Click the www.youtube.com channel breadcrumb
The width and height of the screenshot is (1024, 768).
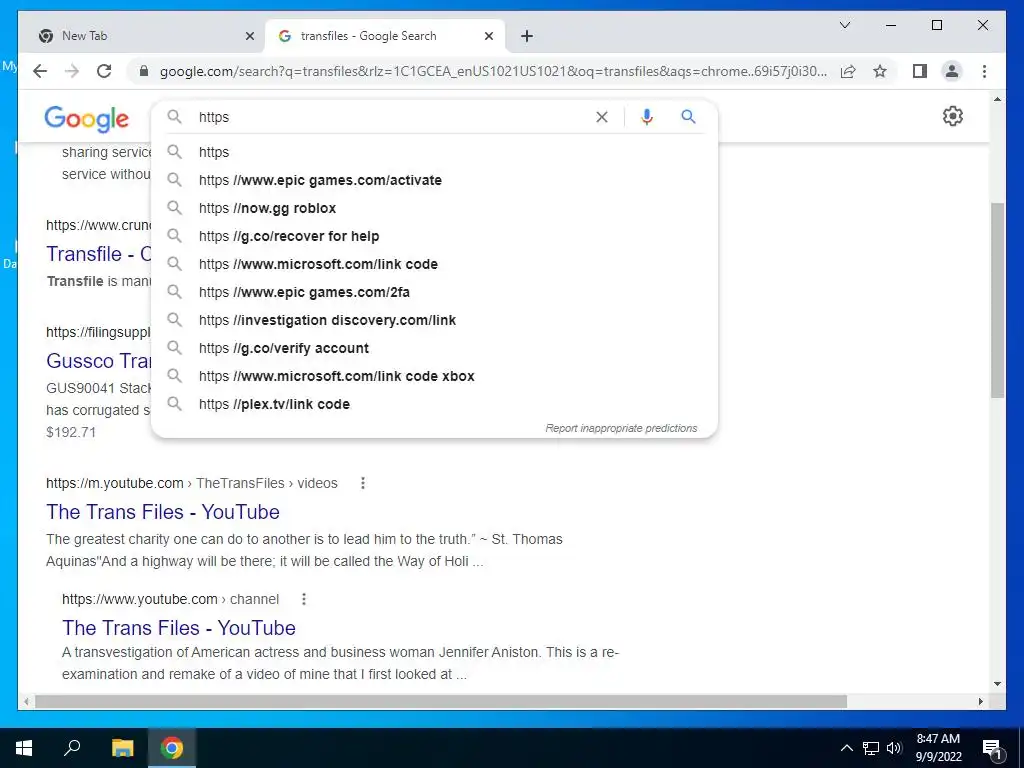click(170, 599)
